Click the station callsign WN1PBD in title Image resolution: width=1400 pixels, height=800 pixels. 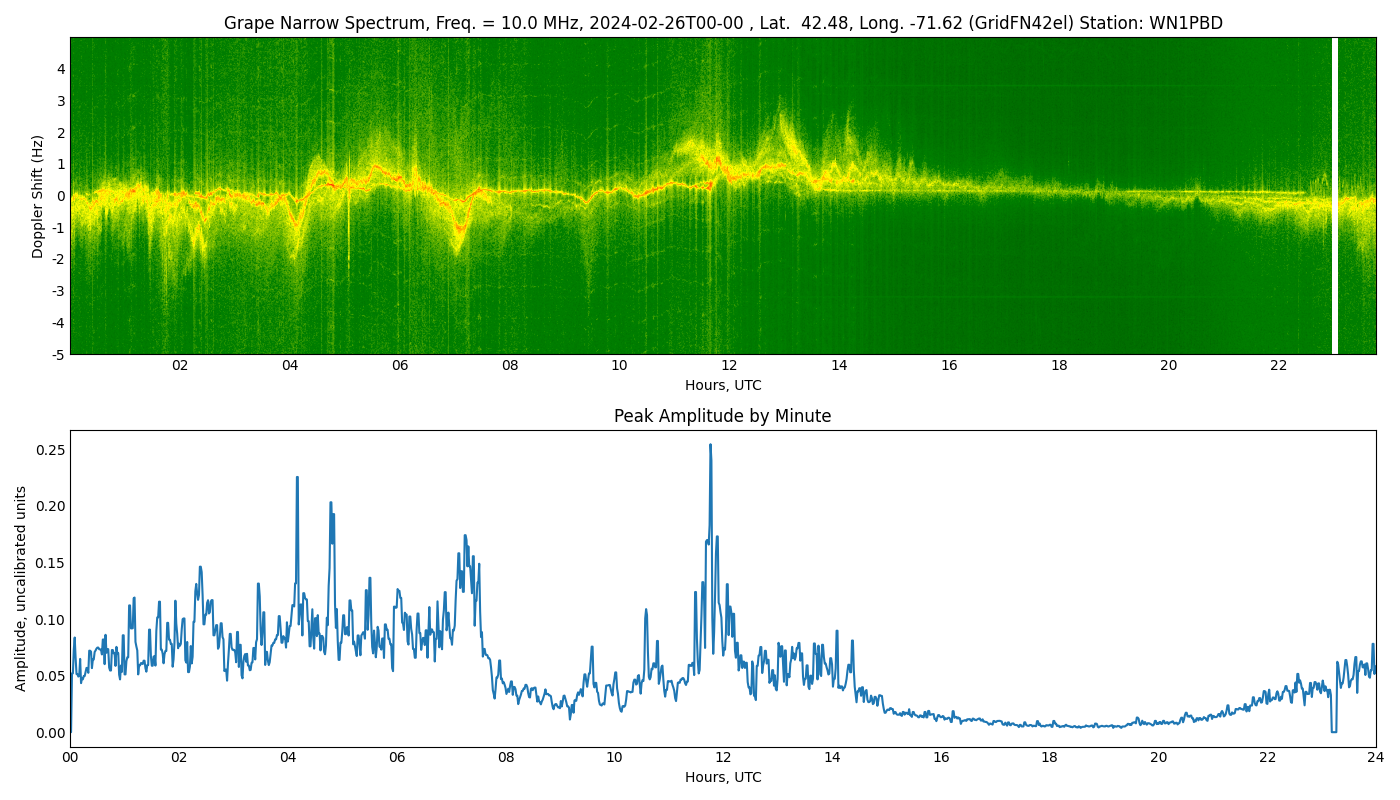(1186, 23)
